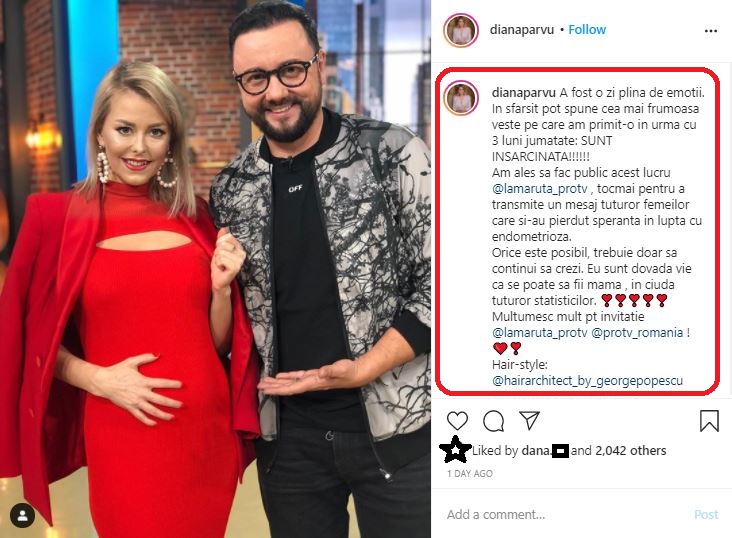This screenshot has height=538, width=732.
Task: Like the post with the heart icon
Action: (x=457, y=421)
